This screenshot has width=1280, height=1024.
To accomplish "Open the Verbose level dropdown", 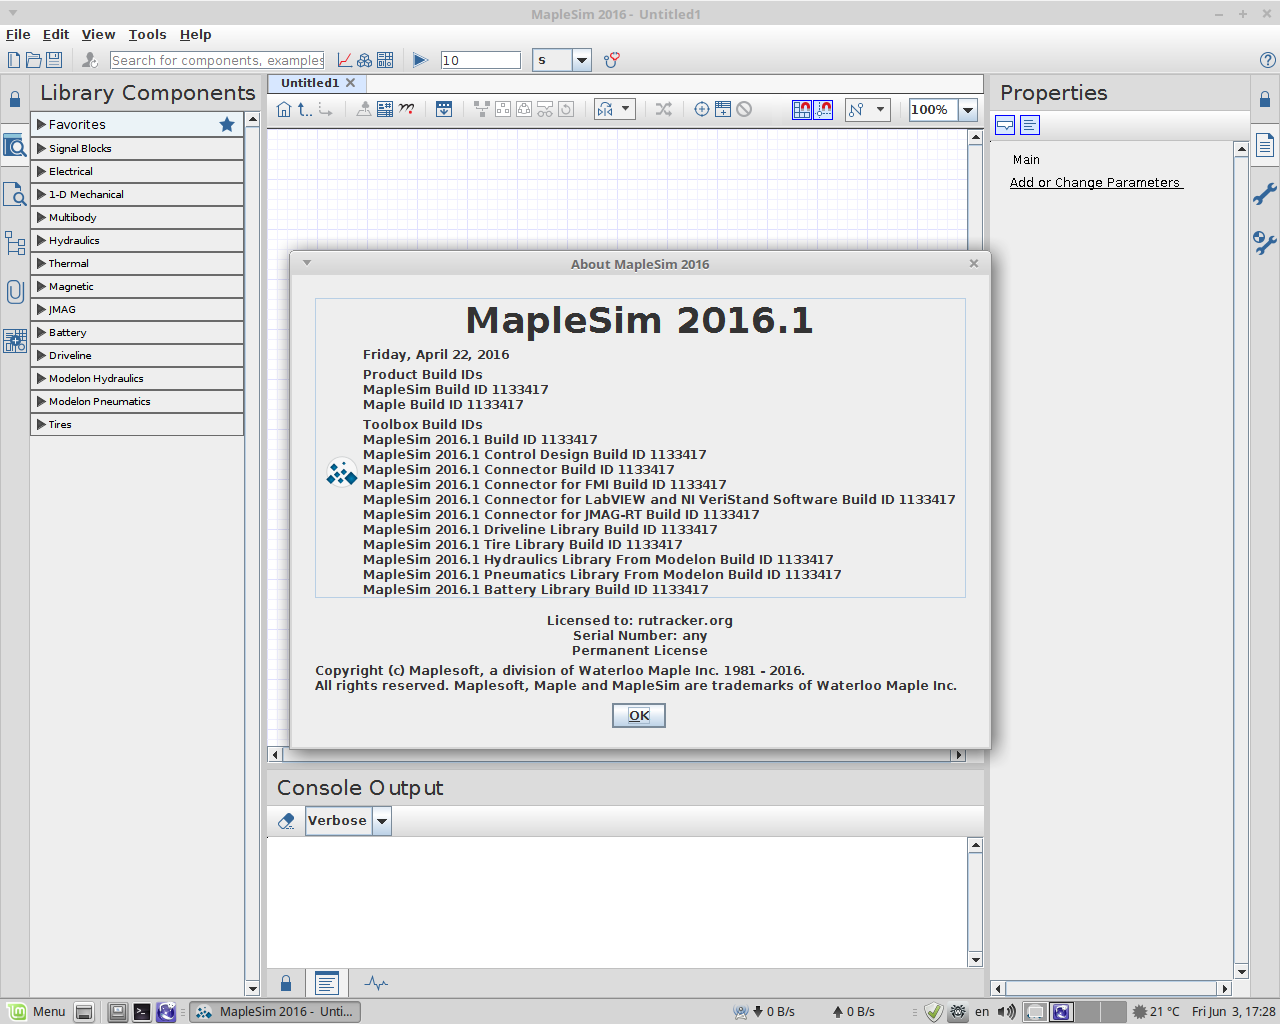I will pos(382,821).
